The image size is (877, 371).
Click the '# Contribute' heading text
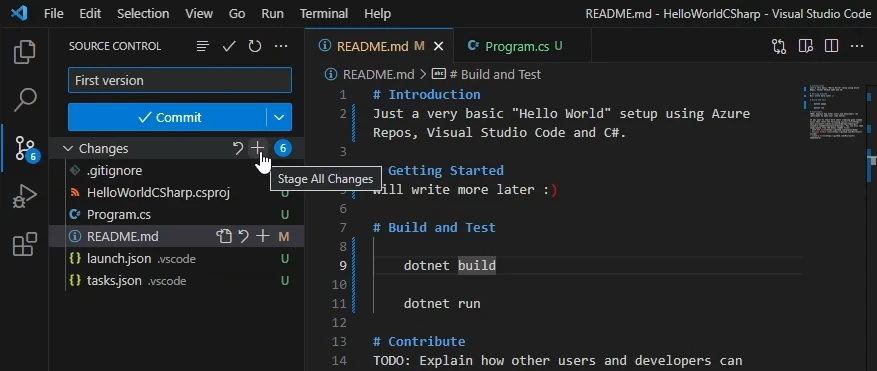419,342
